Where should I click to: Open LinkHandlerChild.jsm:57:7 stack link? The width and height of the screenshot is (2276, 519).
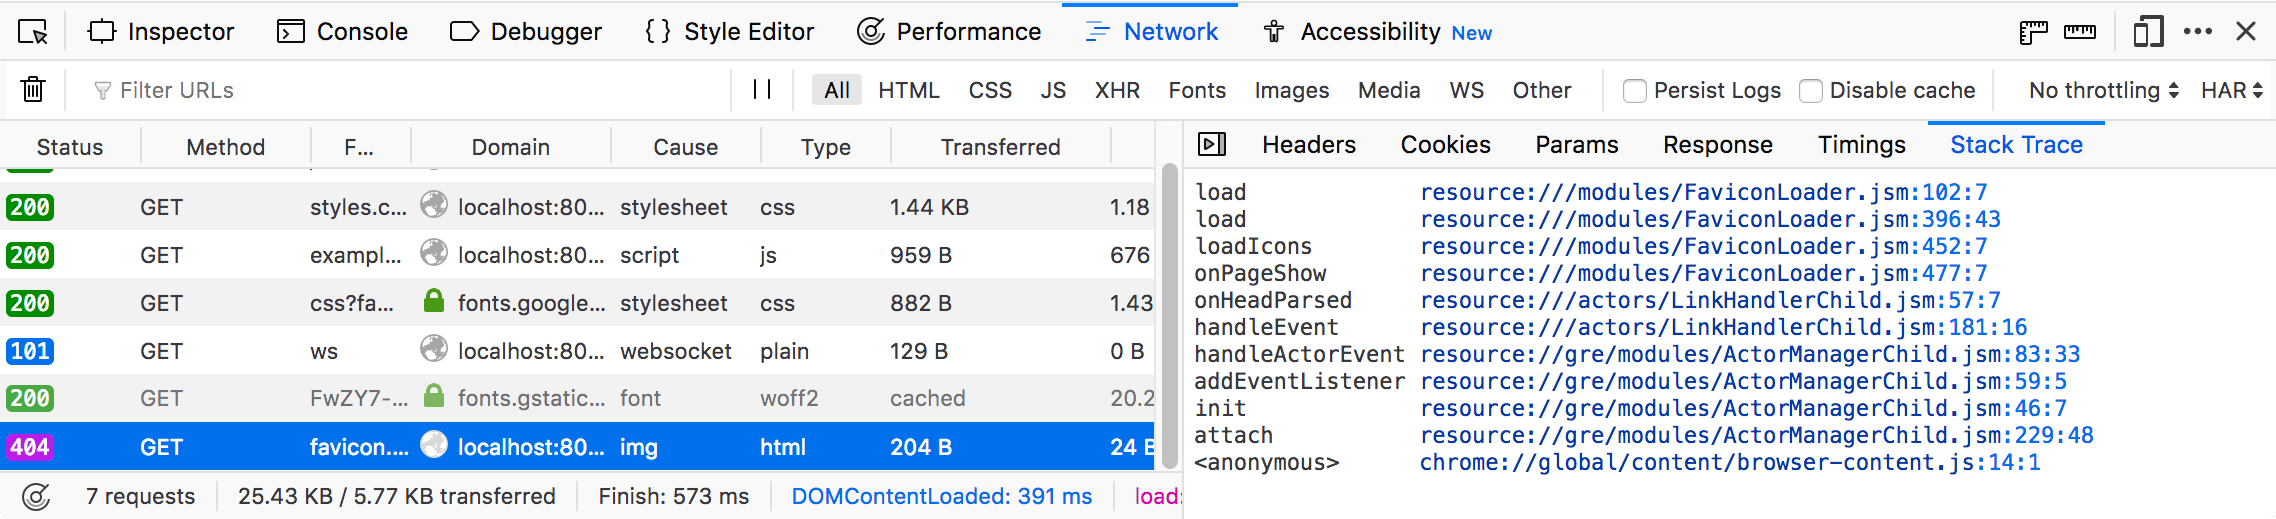point(1711,300)
